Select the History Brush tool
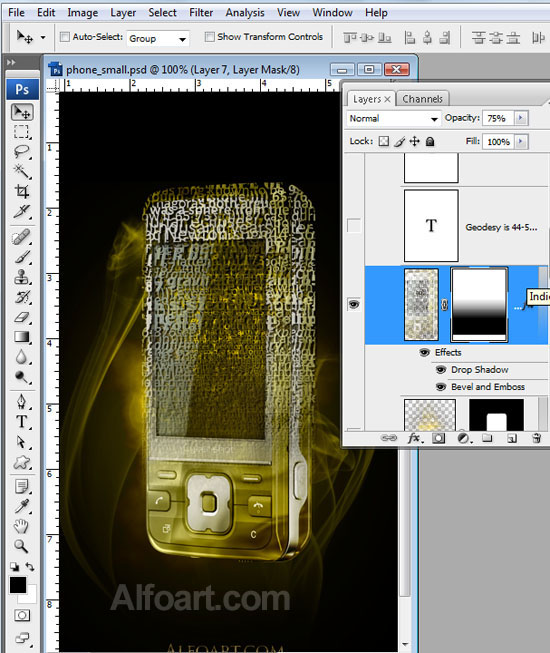550x653 pixels. click(x=21, y=297)
